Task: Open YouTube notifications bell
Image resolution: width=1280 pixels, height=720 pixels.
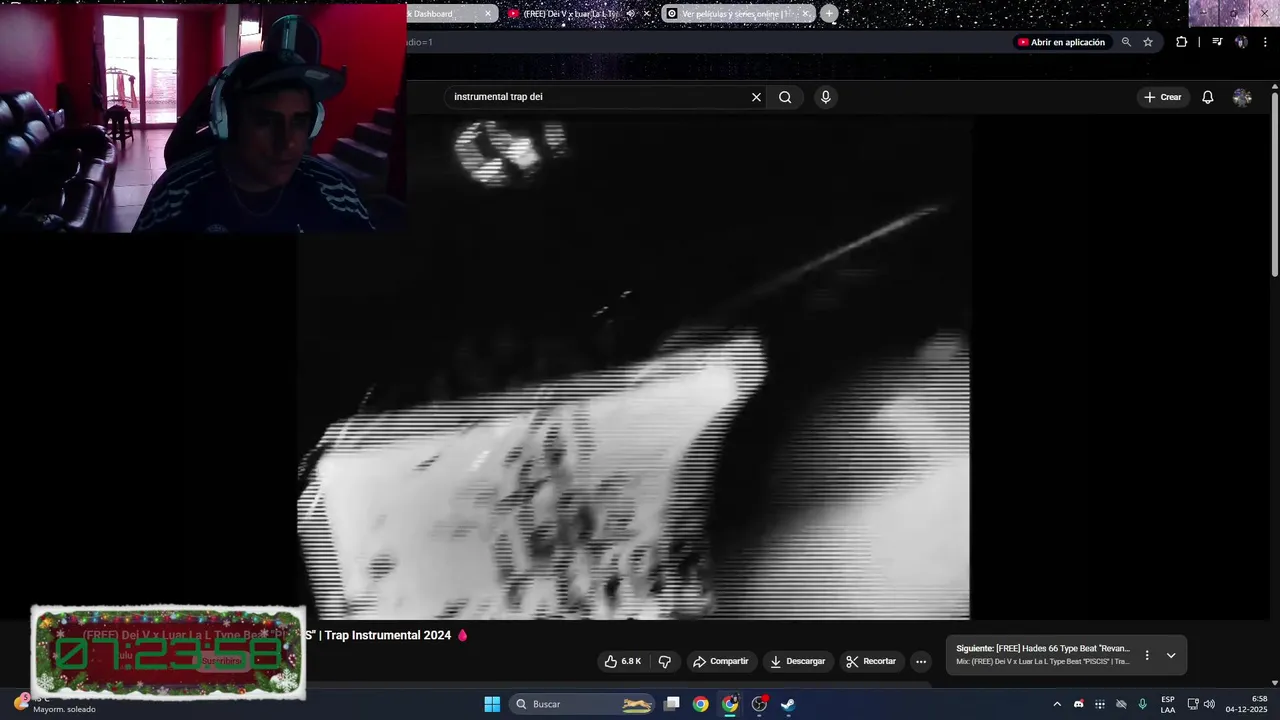Action: (x=1208, y=97)
